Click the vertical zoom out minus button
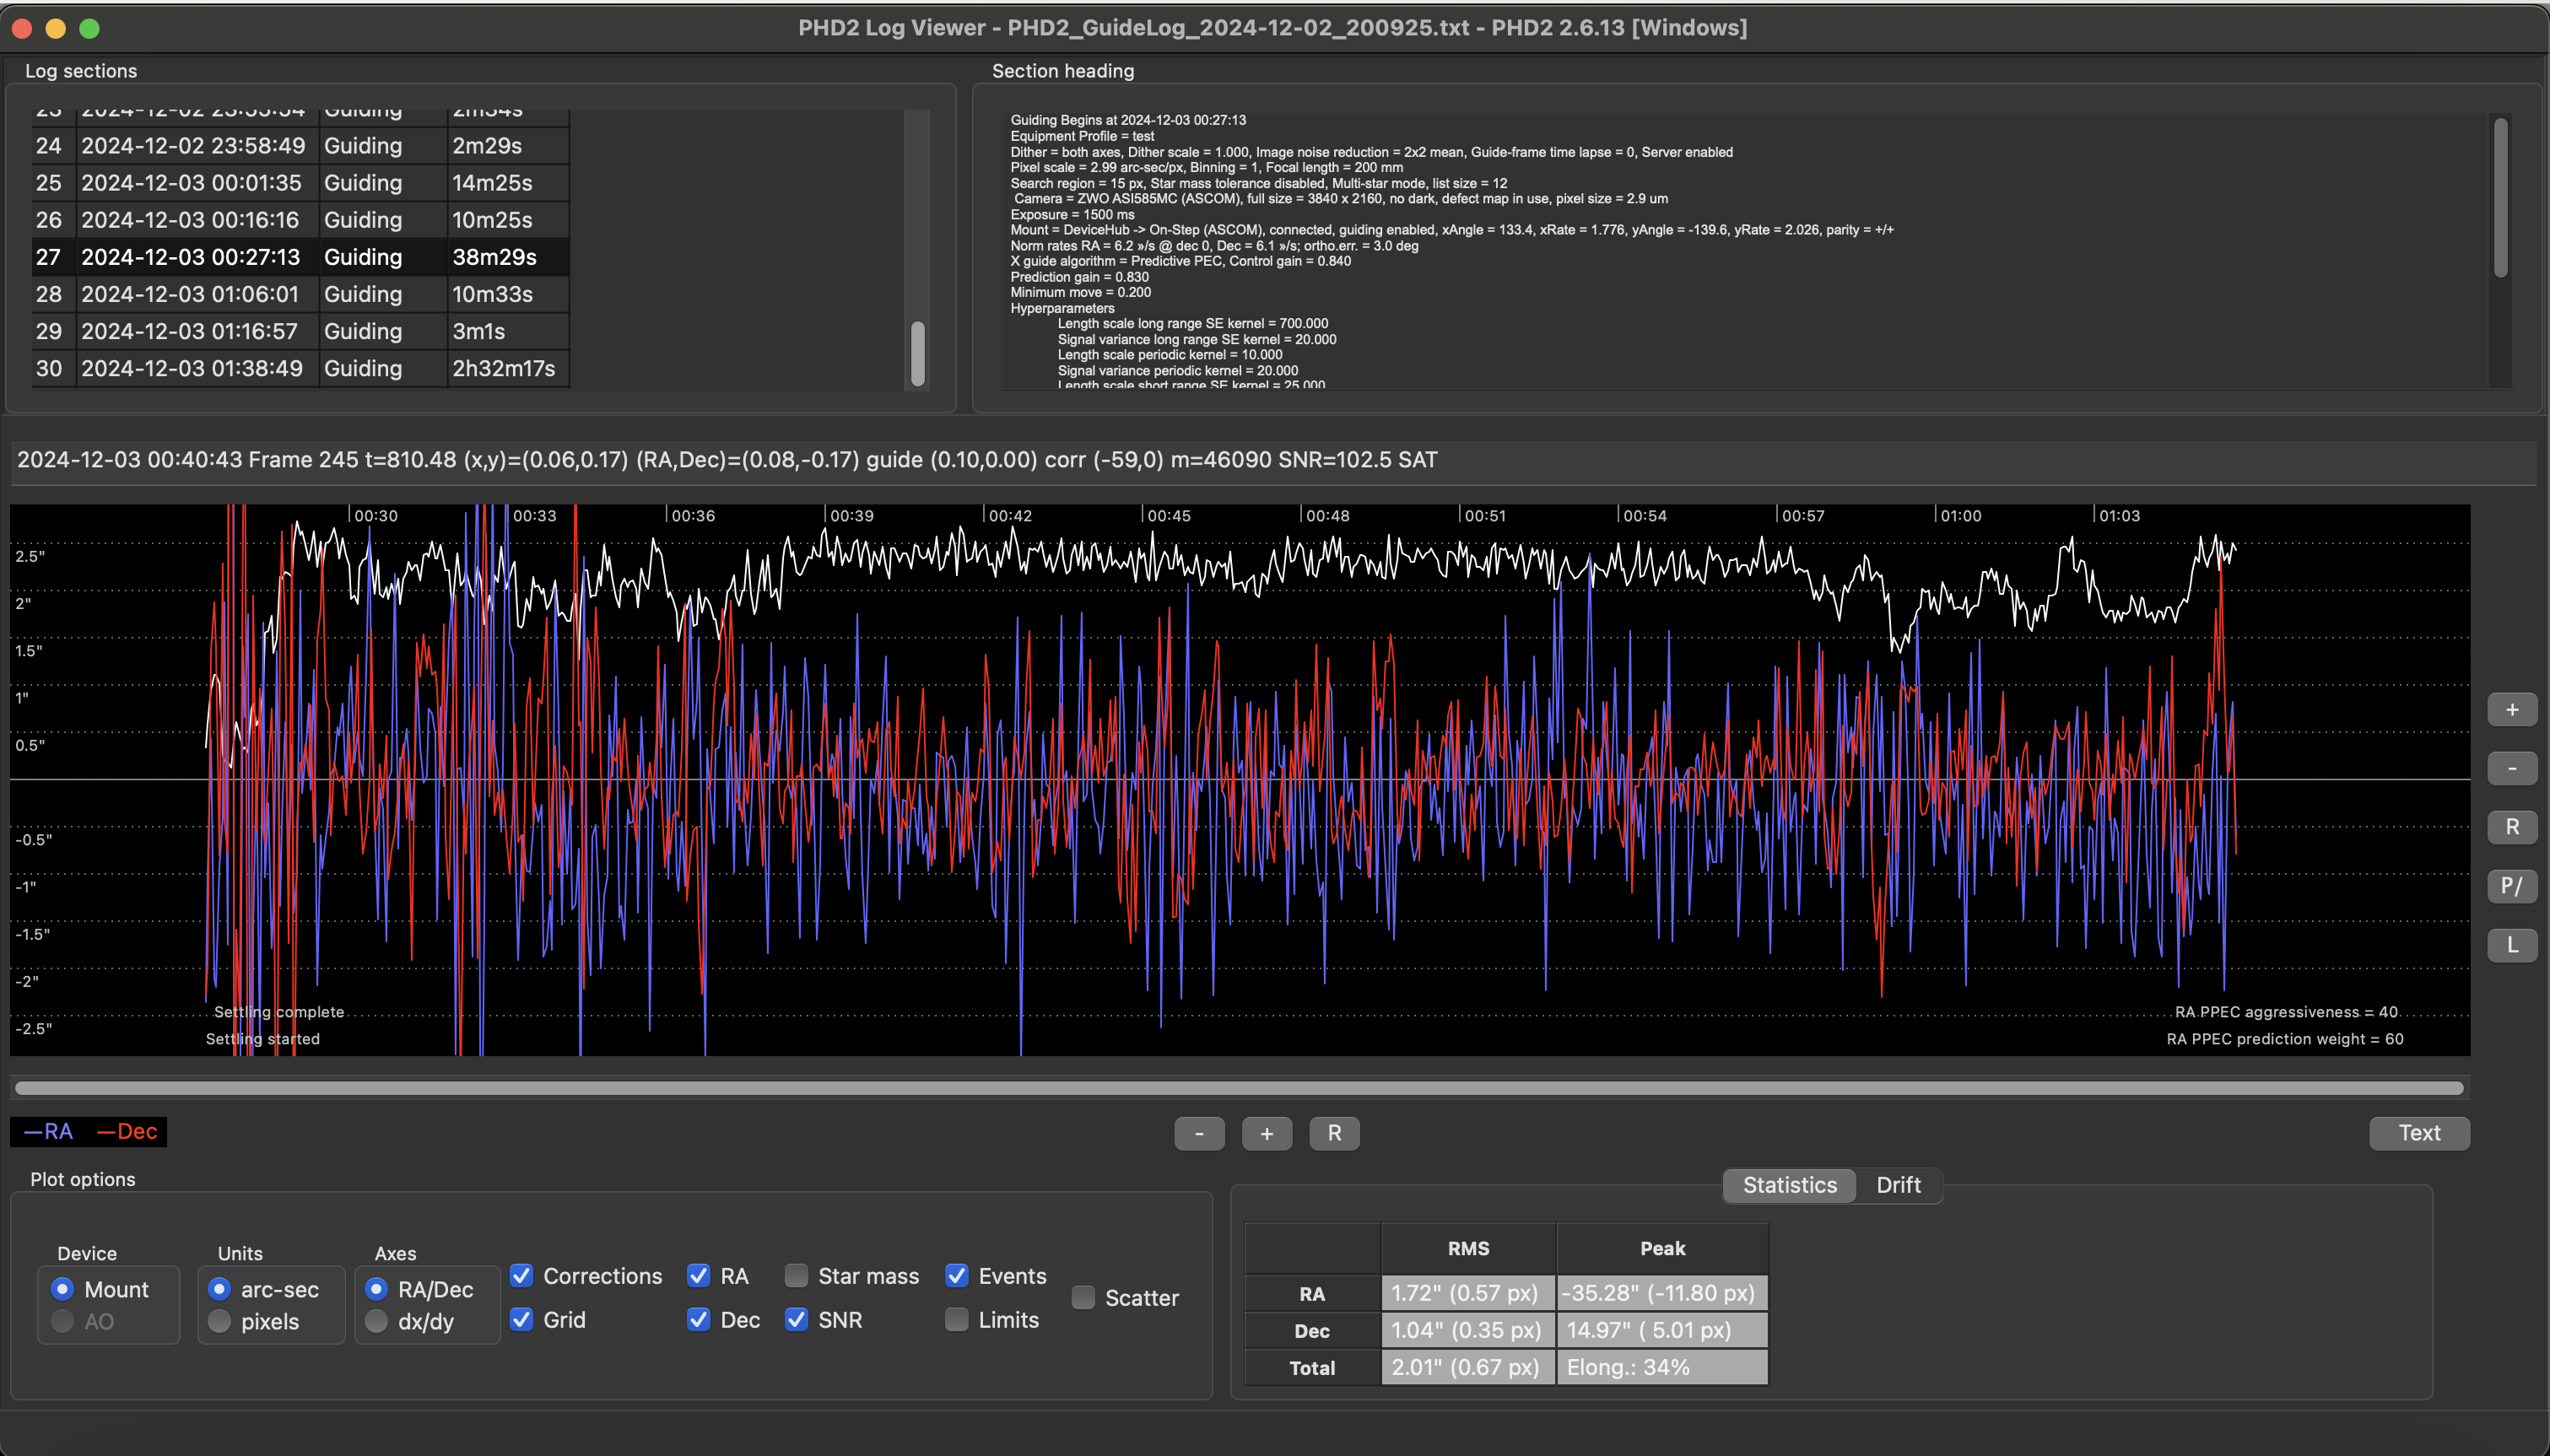The image size is (2550, 1456). pos(2511,768)
